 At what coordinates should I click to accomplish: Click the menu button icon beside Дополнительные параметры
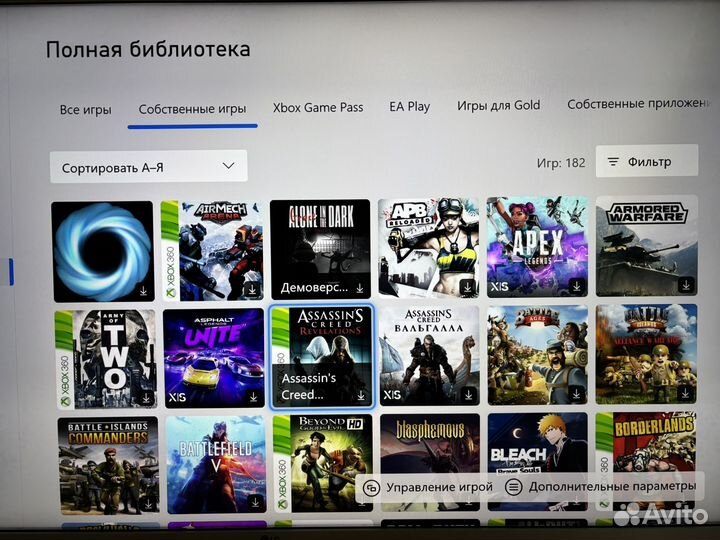513,487
